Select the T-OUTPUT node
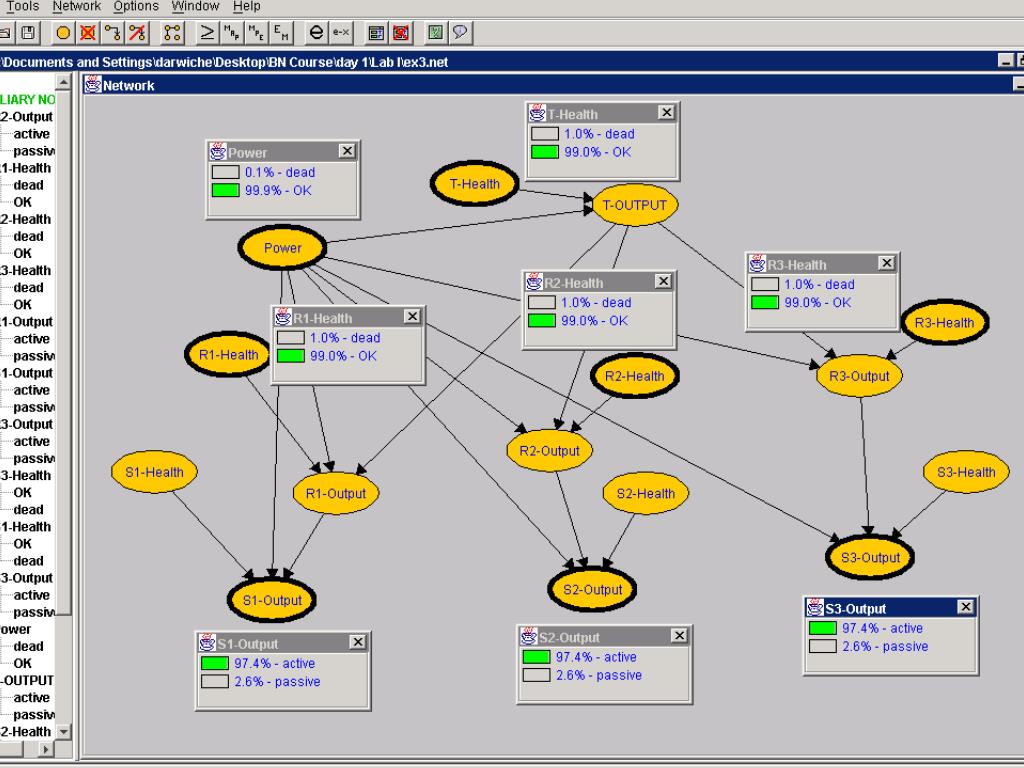The height and width of the screenshot is (768, 1024). pos(634,205)
